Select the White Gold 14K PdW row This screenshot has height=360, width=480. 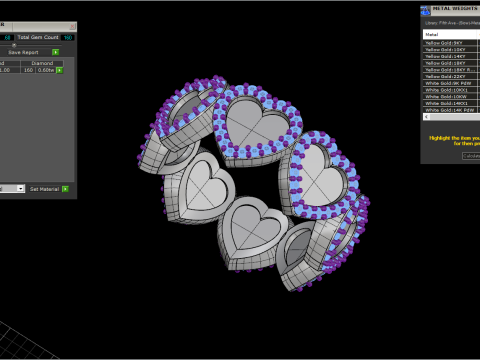click(450, 110)
